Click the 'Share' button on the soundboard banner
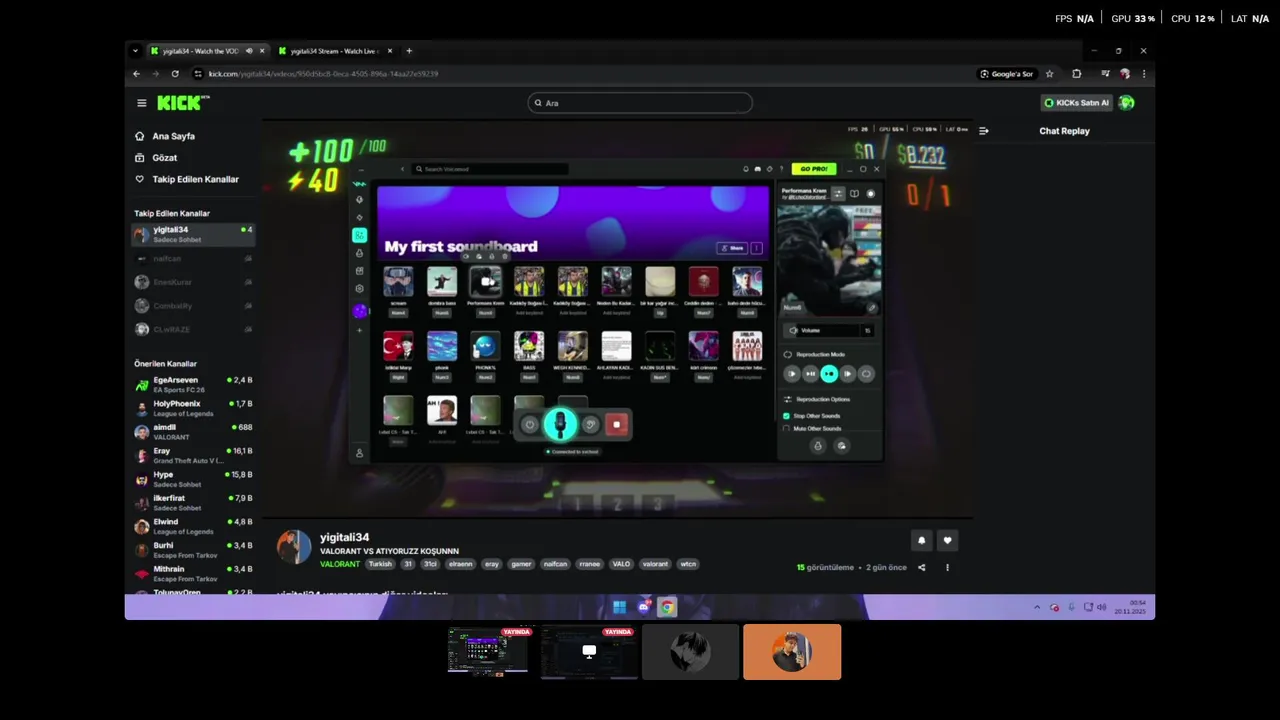This screenshot has height=720, width=1280. point(732,248)
